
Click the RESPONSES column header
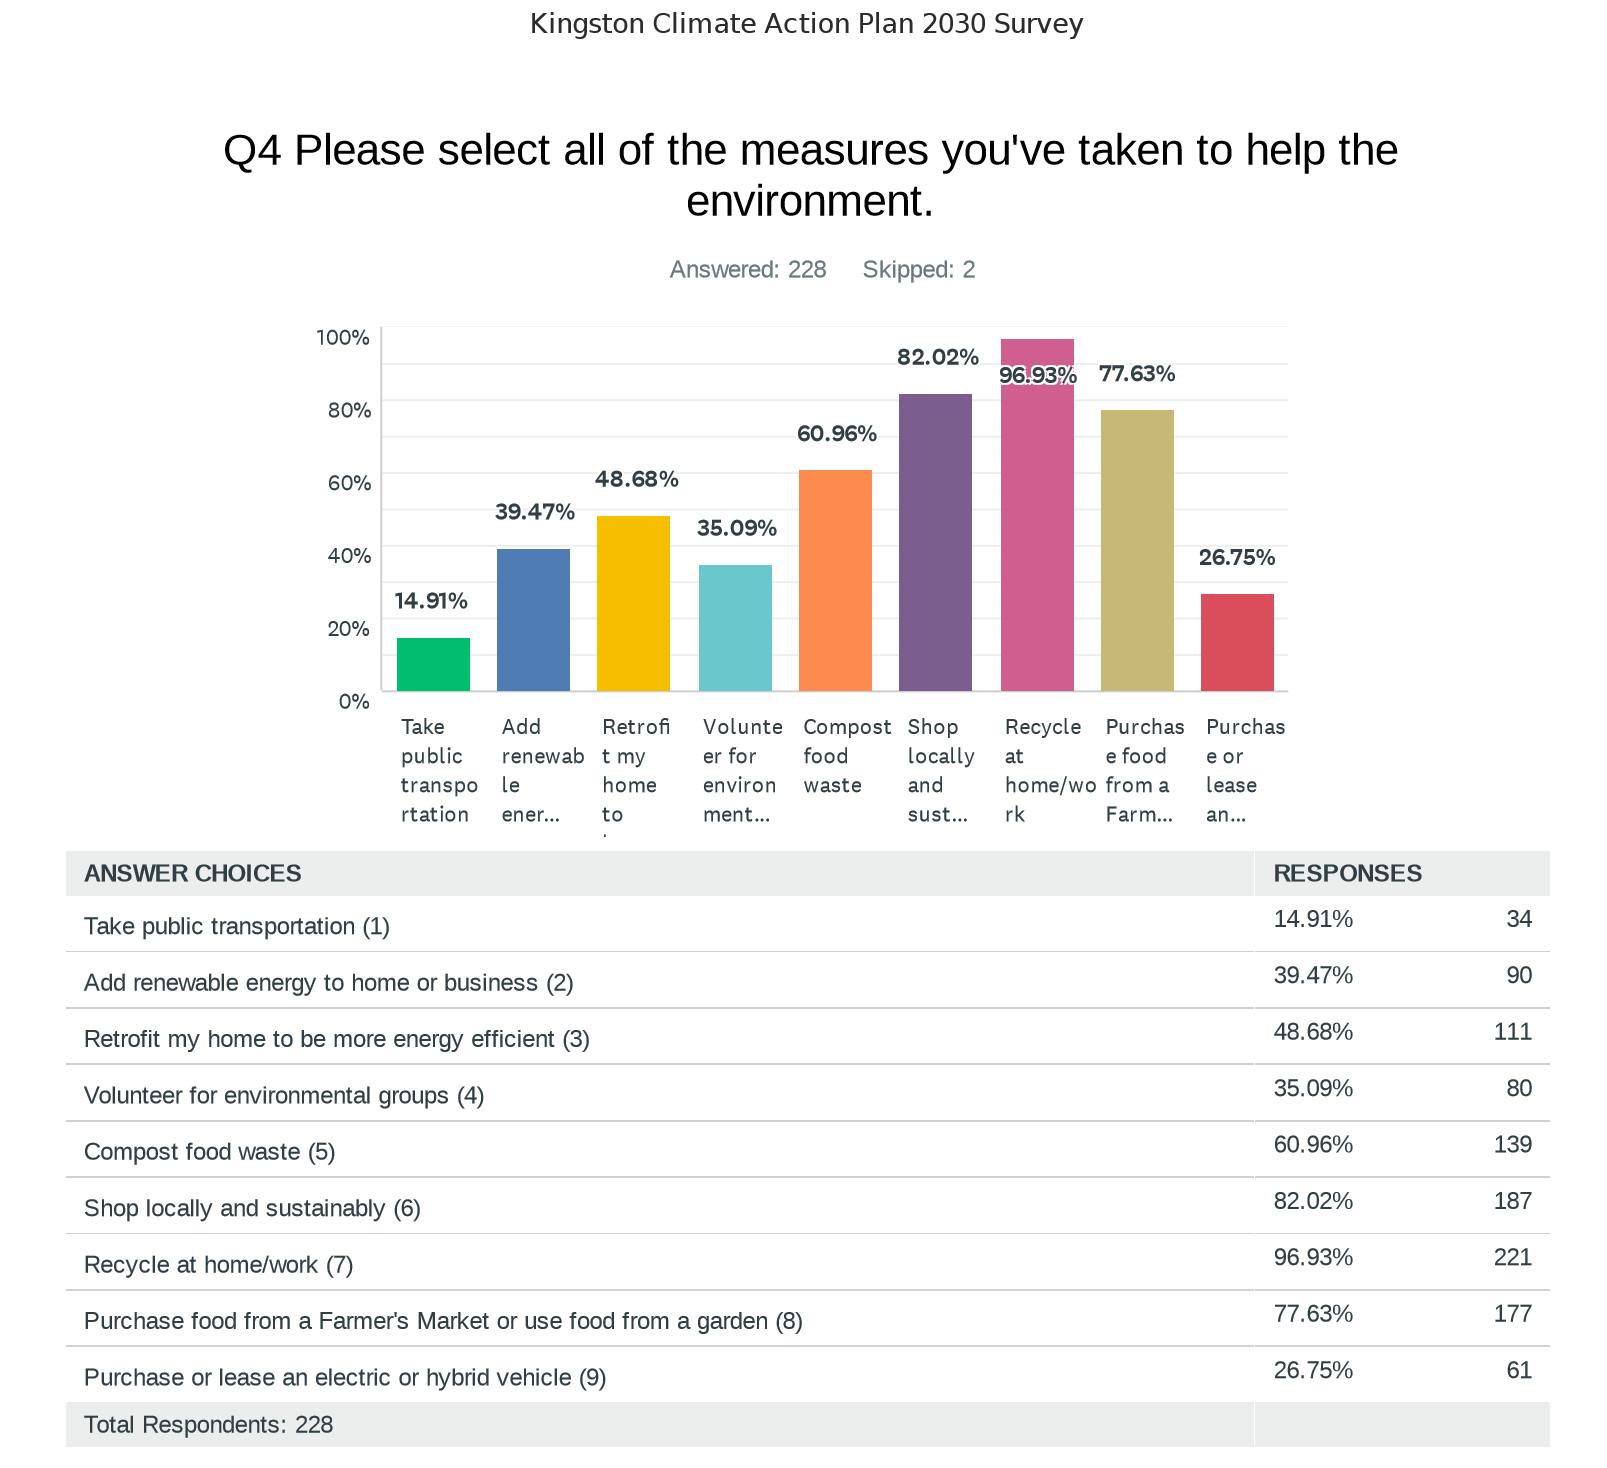pyautogui.click(x=1347, y=873)
